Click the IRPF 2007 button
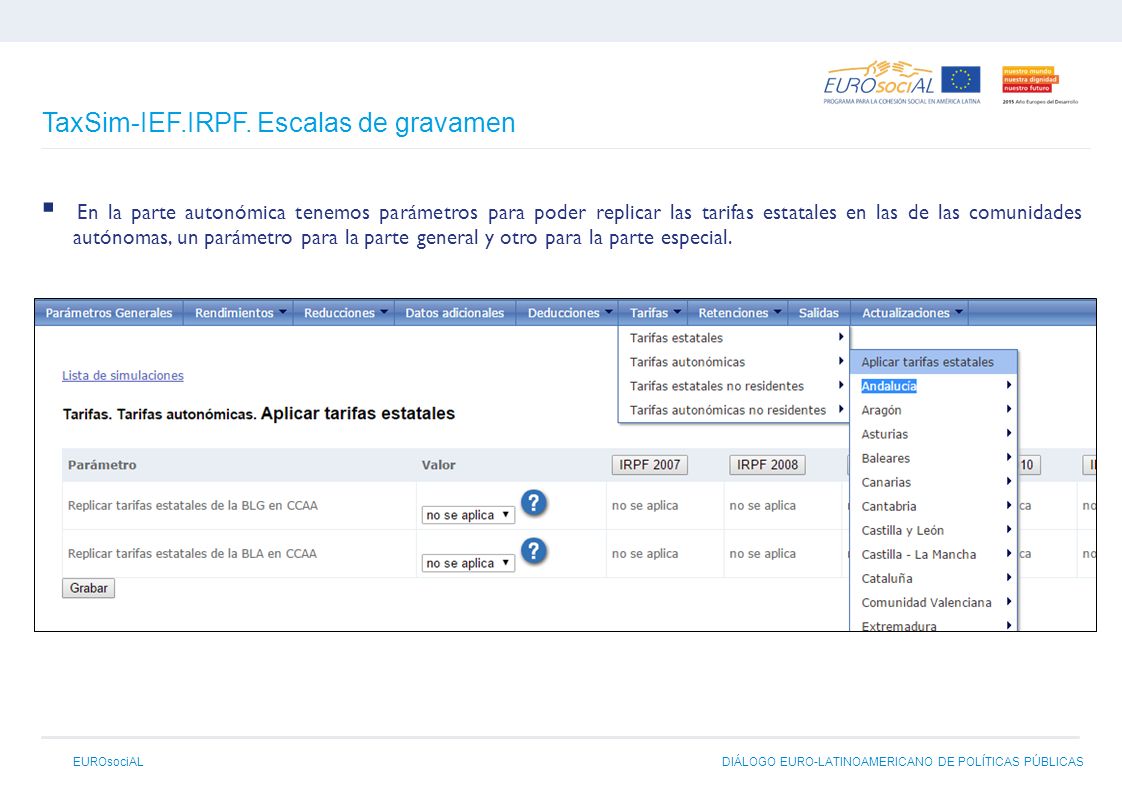The image size is (1122, 794). (x=650, y=465)
